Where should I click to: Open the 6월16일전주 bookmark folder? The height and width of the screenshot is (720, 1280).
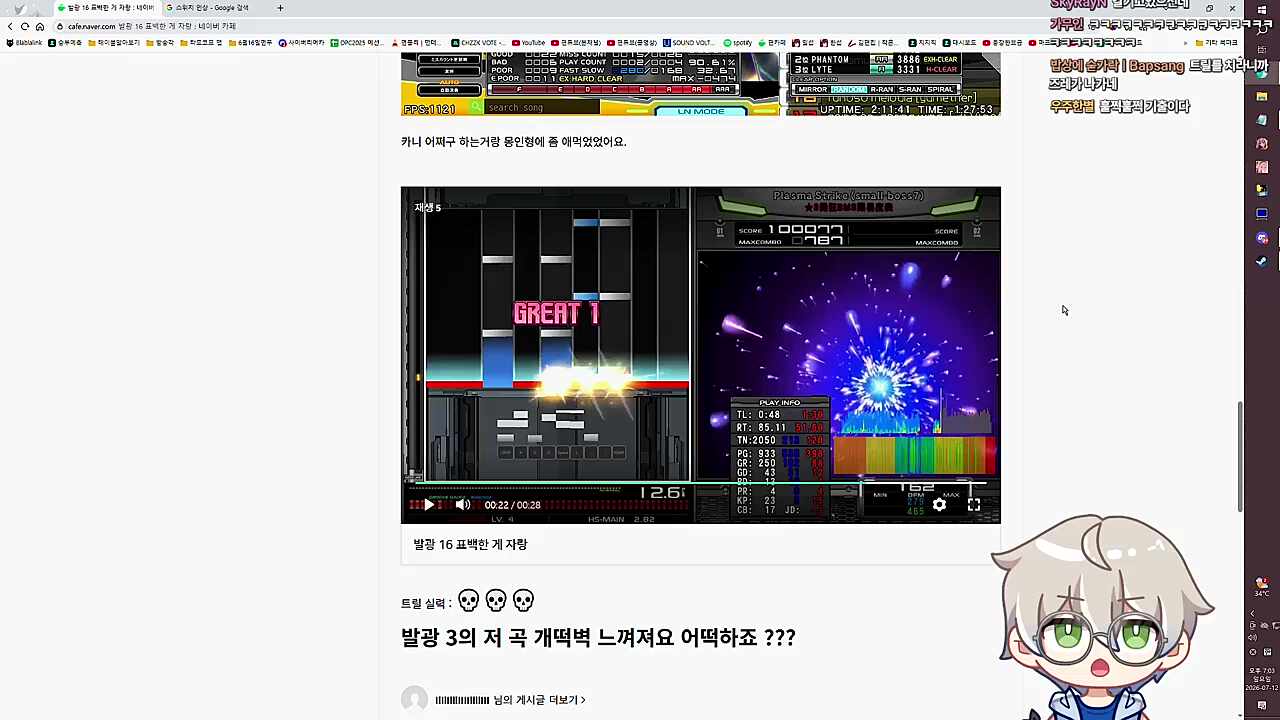tap(250, 43)
